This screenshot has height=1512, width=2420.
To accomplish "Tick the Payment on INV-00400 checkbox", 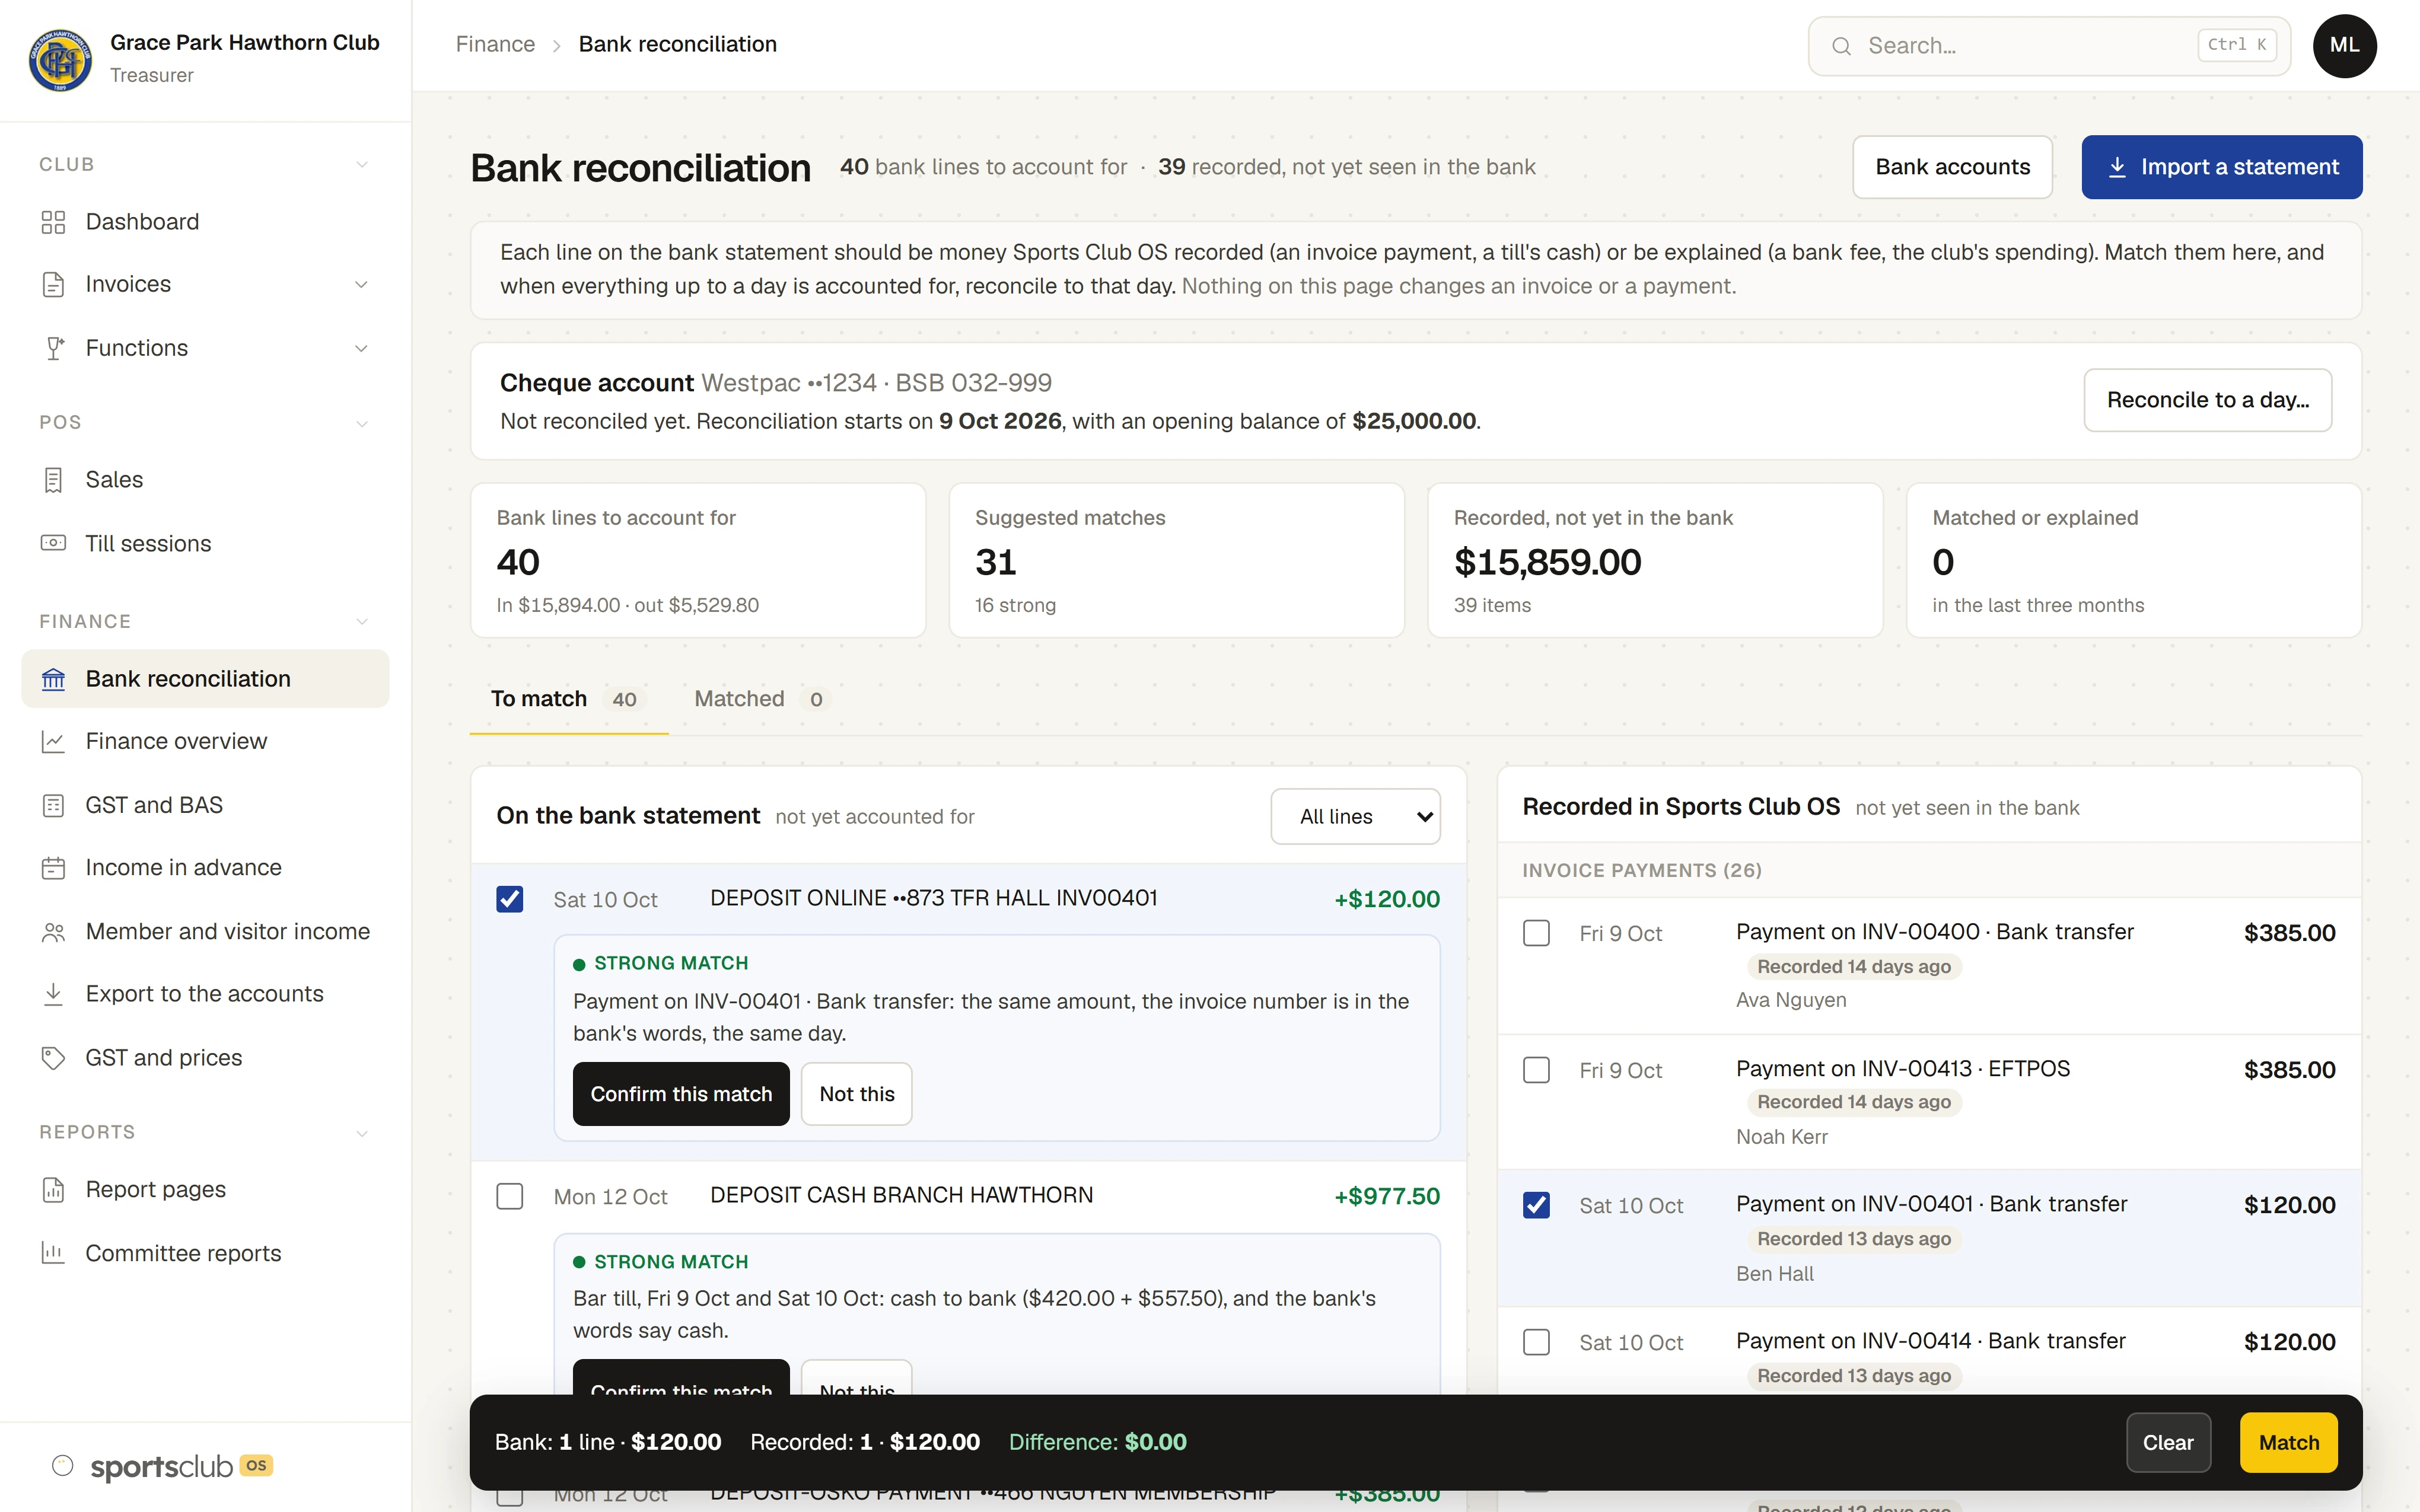I will [x=1536, y=933].
